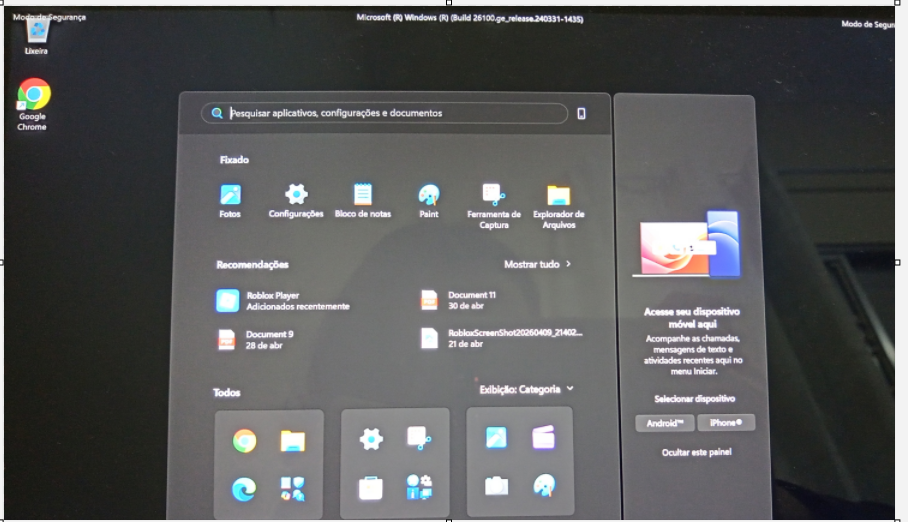
Task: Launch Microsoft Edge in category group
Action: pyautogui.click(x=244, y=490)
